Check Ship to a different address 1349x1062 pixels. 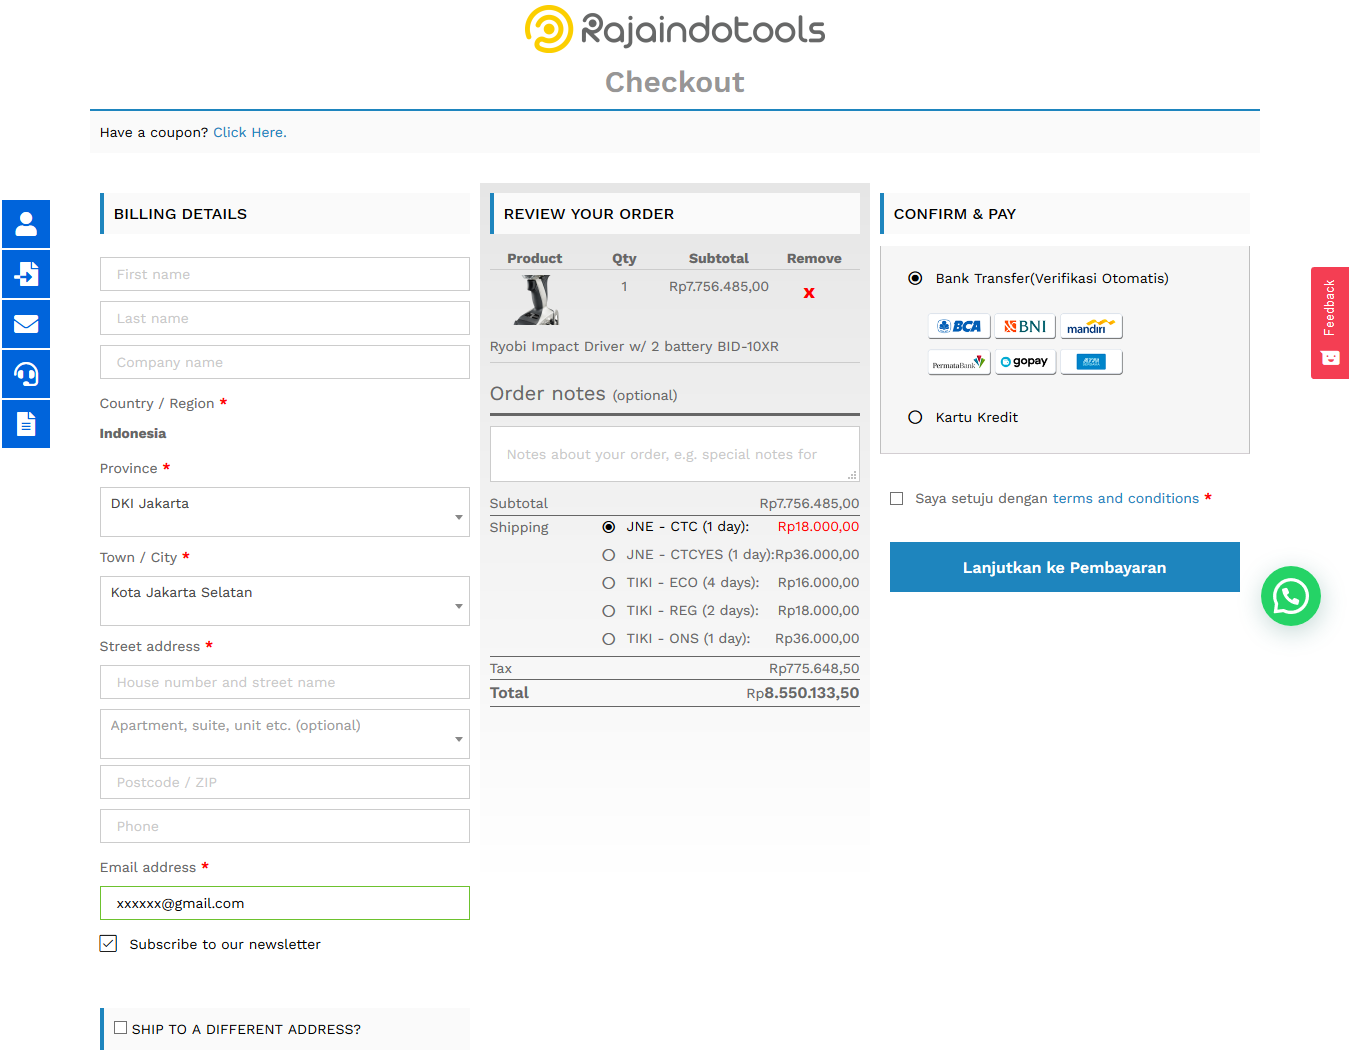(120, 1027)
